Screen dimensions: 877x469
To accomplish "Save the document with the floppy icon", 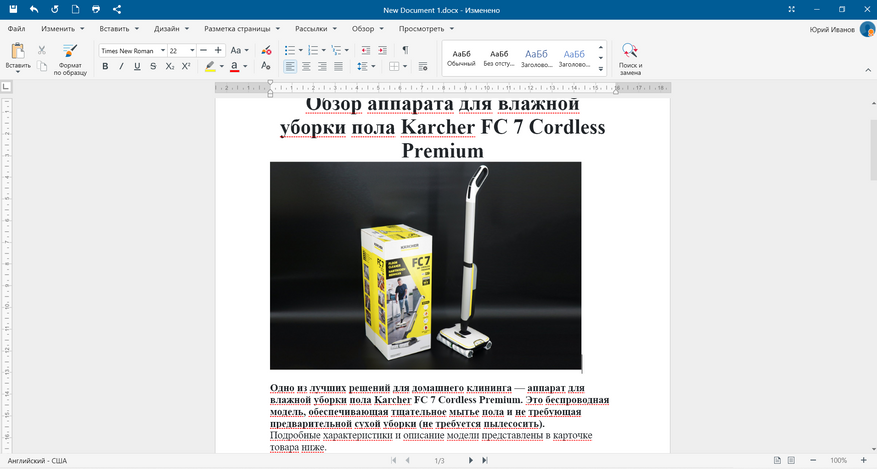I will pos(13,9).
